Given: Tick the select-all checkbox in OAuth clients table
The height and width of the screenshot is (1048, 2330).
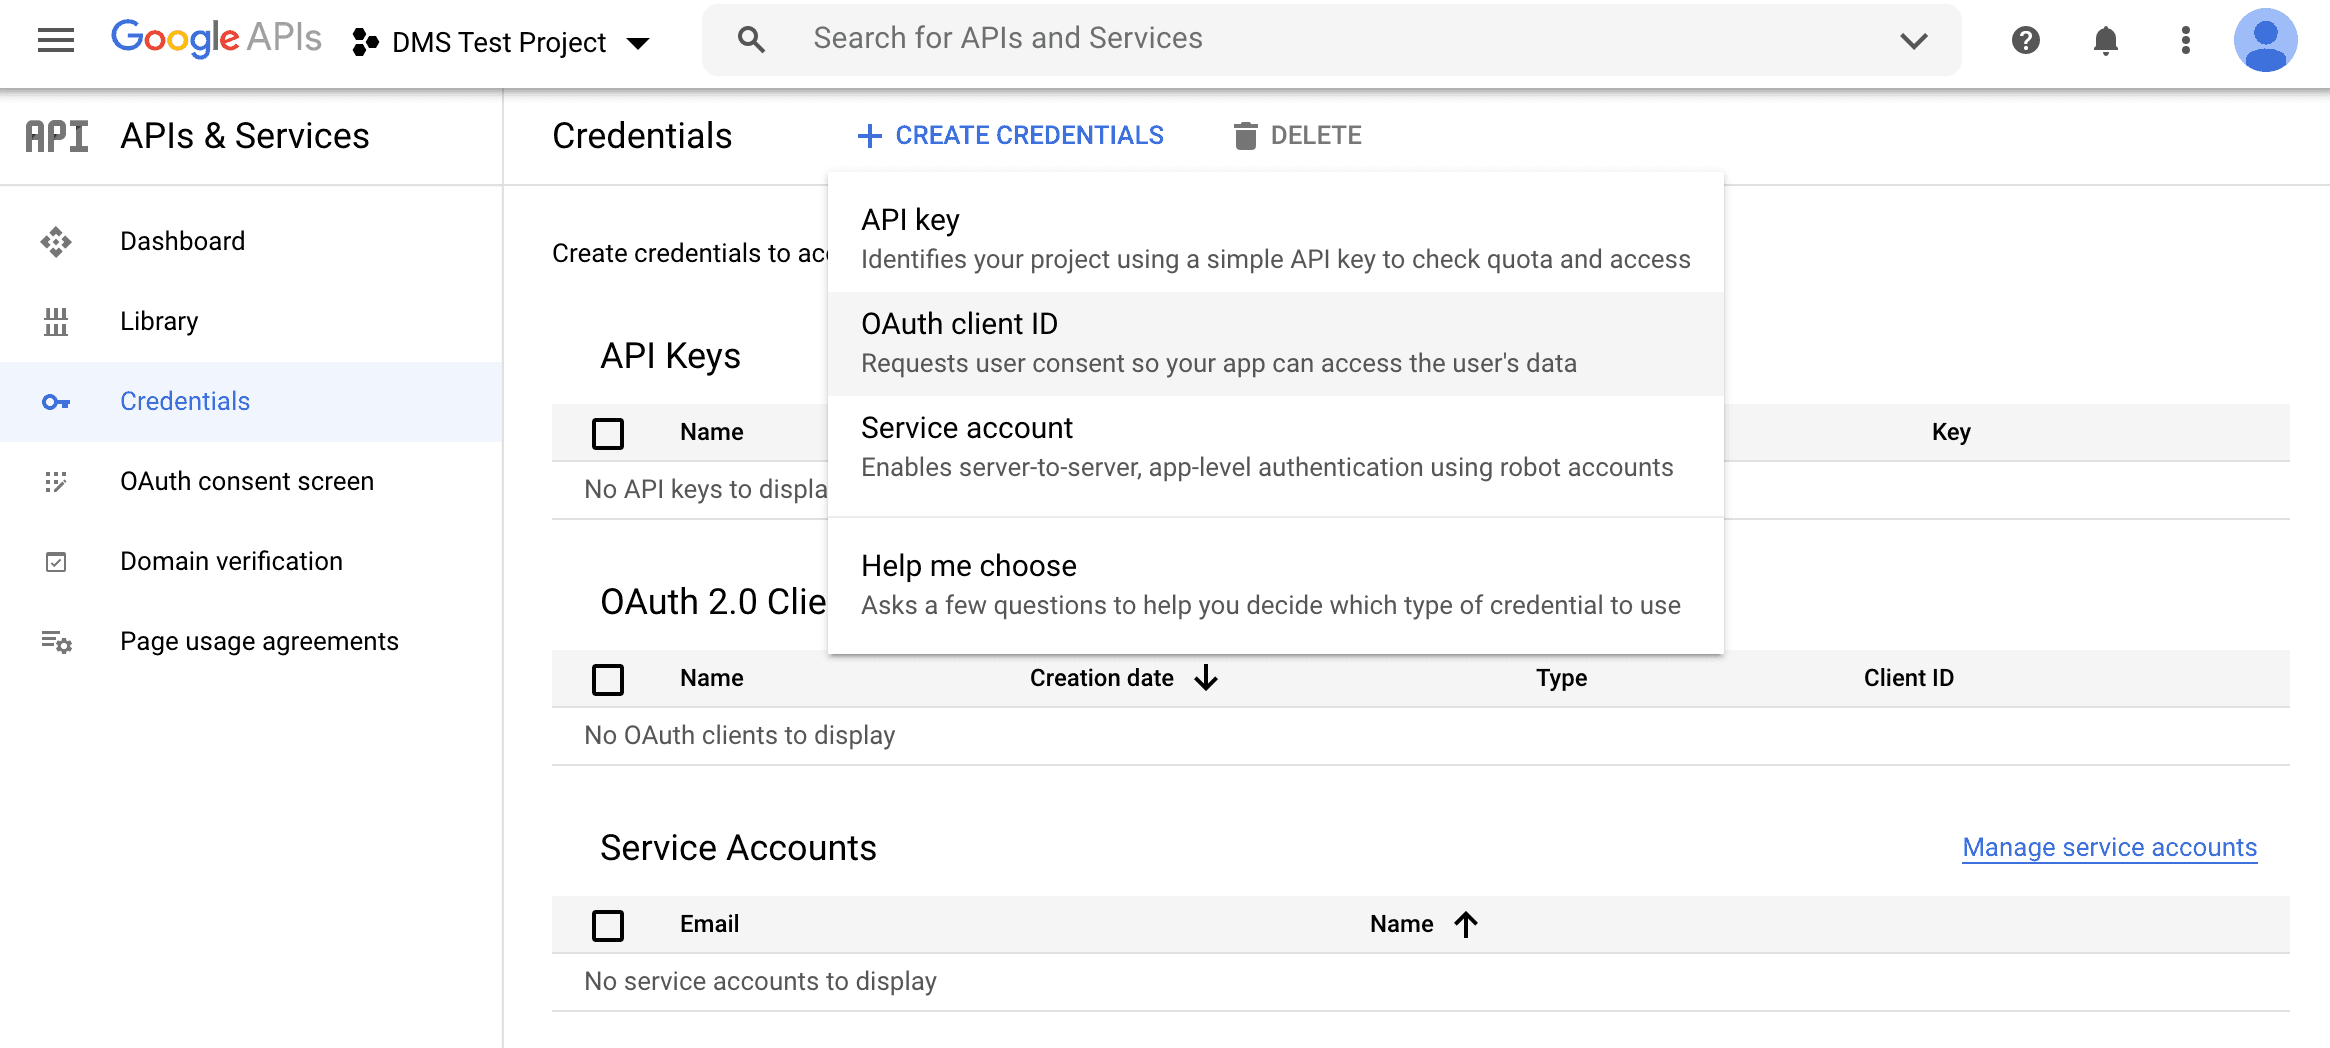Looking at the screenshot, I should [608, 679].
